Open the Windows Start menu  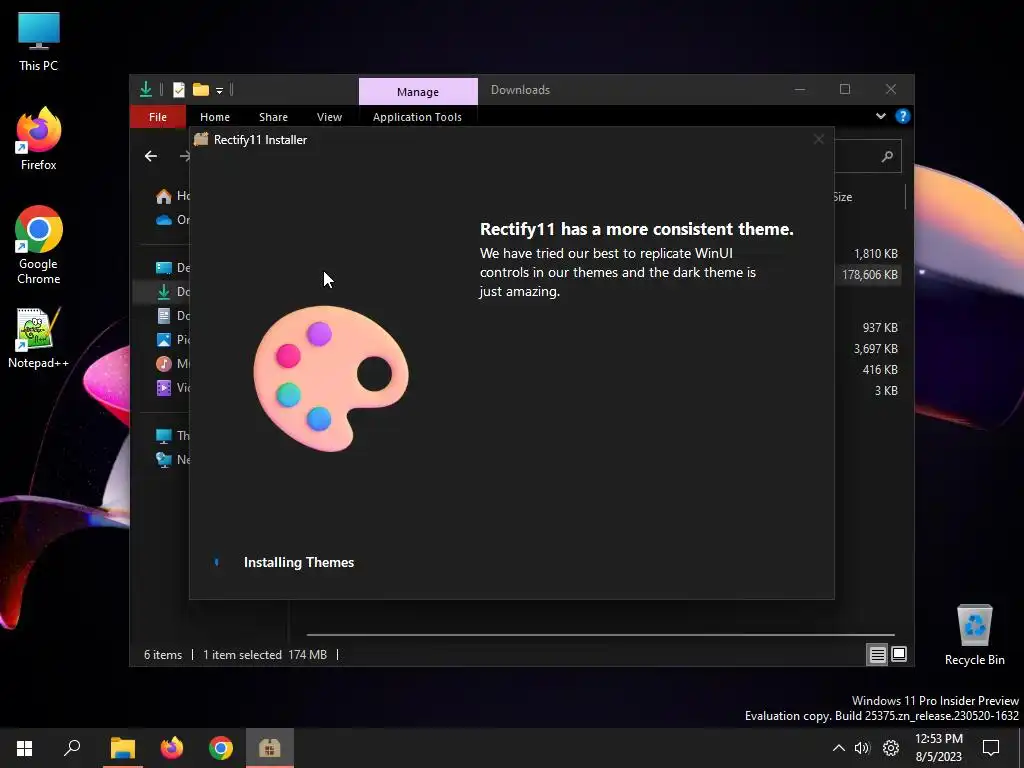click(x=24, y=748)
